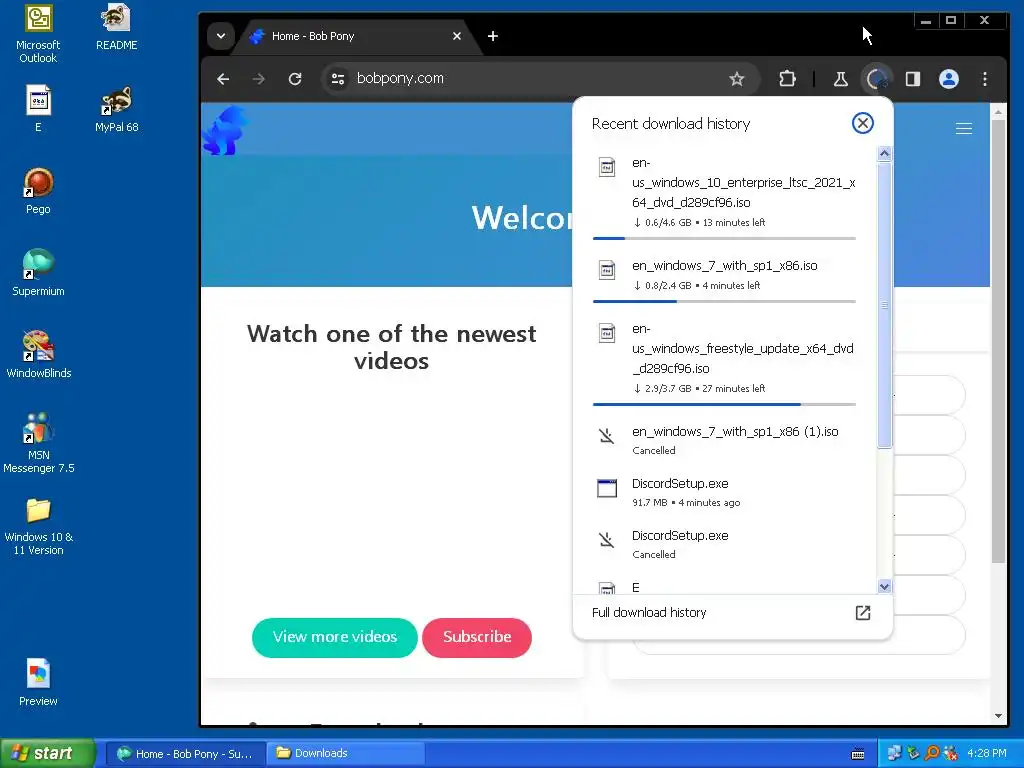
Task: Click the on-screen keyboard tray icon
Action: pos(858,754)
